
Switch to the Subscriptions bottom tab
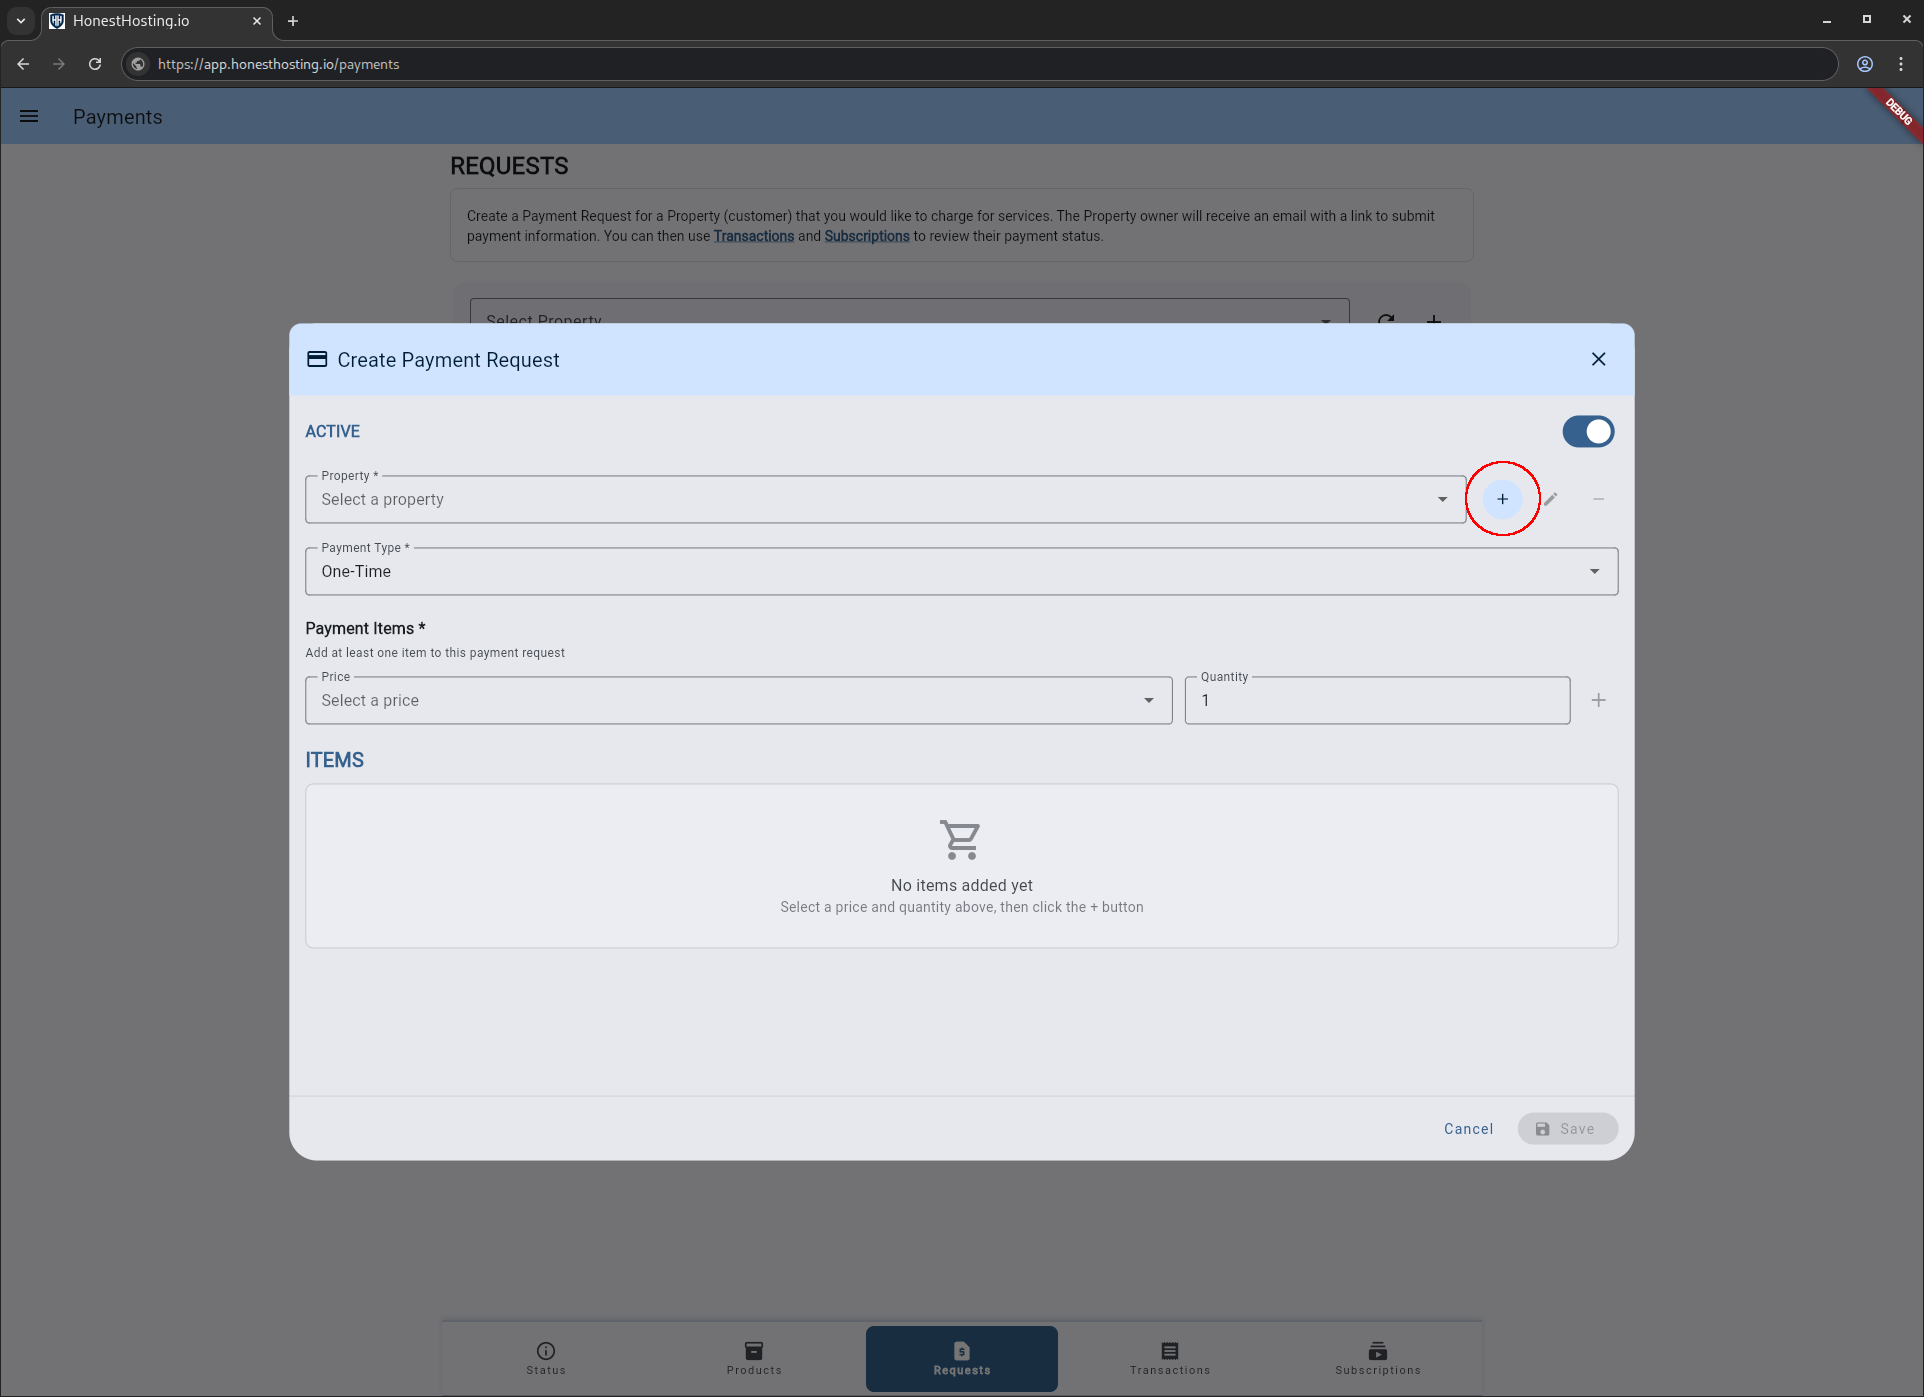[x=1377, y=1358]
